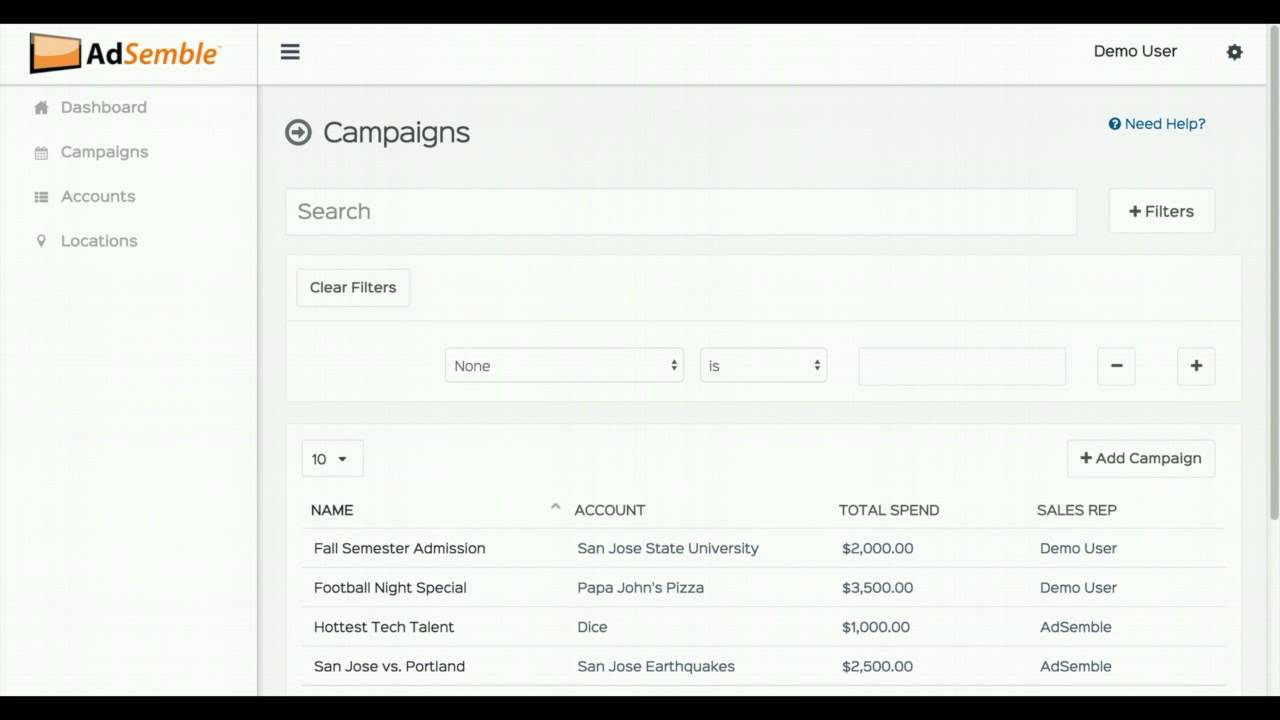The image size is (1280, 720).
Task: Click the Filters button
Action: tap(1161, 211)
